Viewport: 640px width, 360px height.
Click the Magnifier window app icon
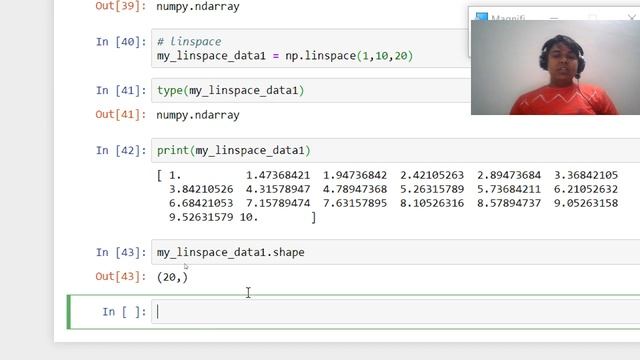click(482, 17)
